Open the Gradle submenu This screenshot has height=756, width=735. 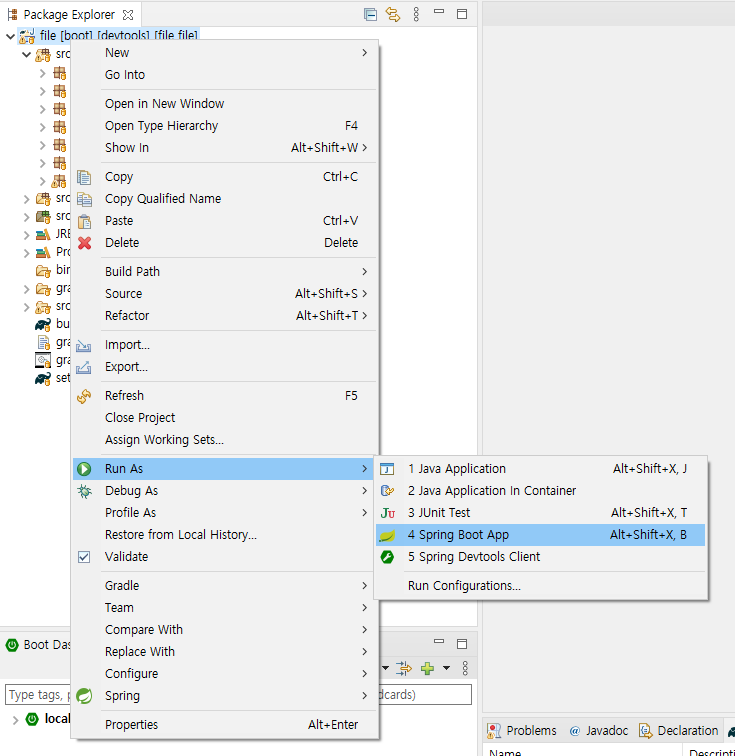click(225, 585)
